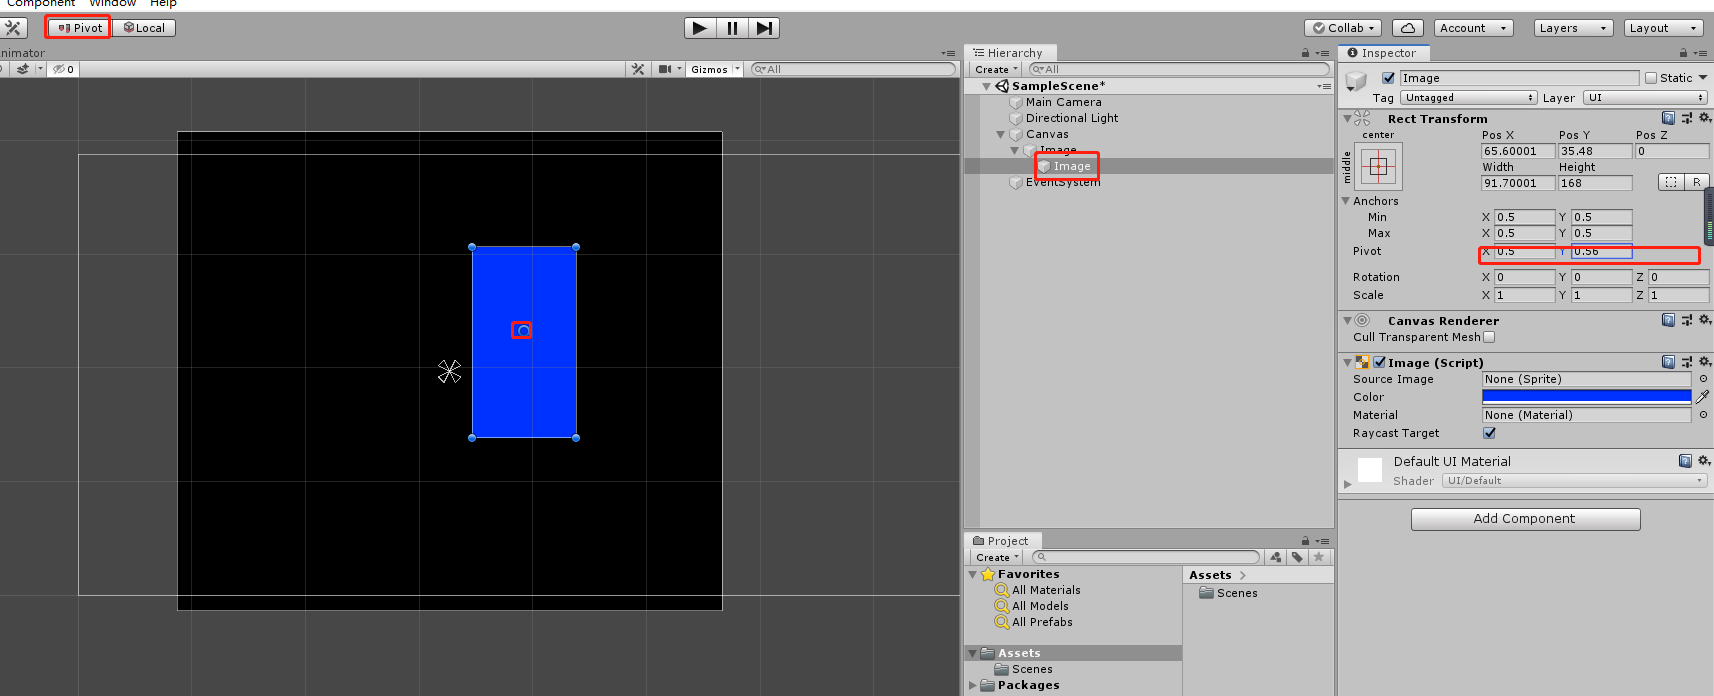This screenshot has width=1714, height=696.
Task: Toggle the Local handle rotation button
Action: (144, 28)
